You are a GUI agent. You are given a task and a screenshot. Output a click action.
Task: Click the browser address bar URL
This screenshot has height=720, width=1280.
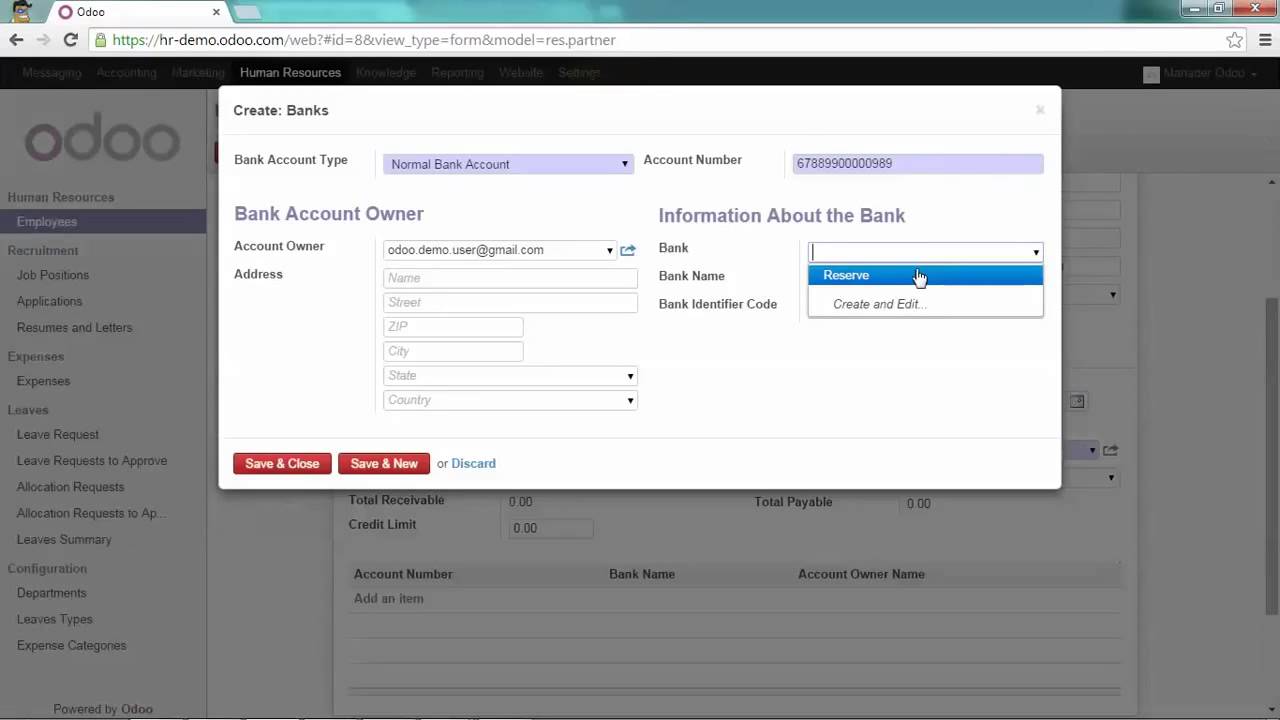(x=364, y=40)
